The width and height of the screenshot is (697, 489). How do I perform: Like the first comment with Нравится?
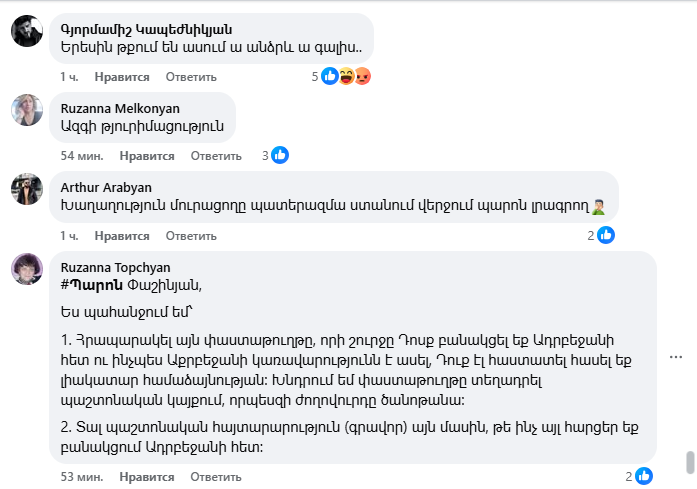coord(122,77)
